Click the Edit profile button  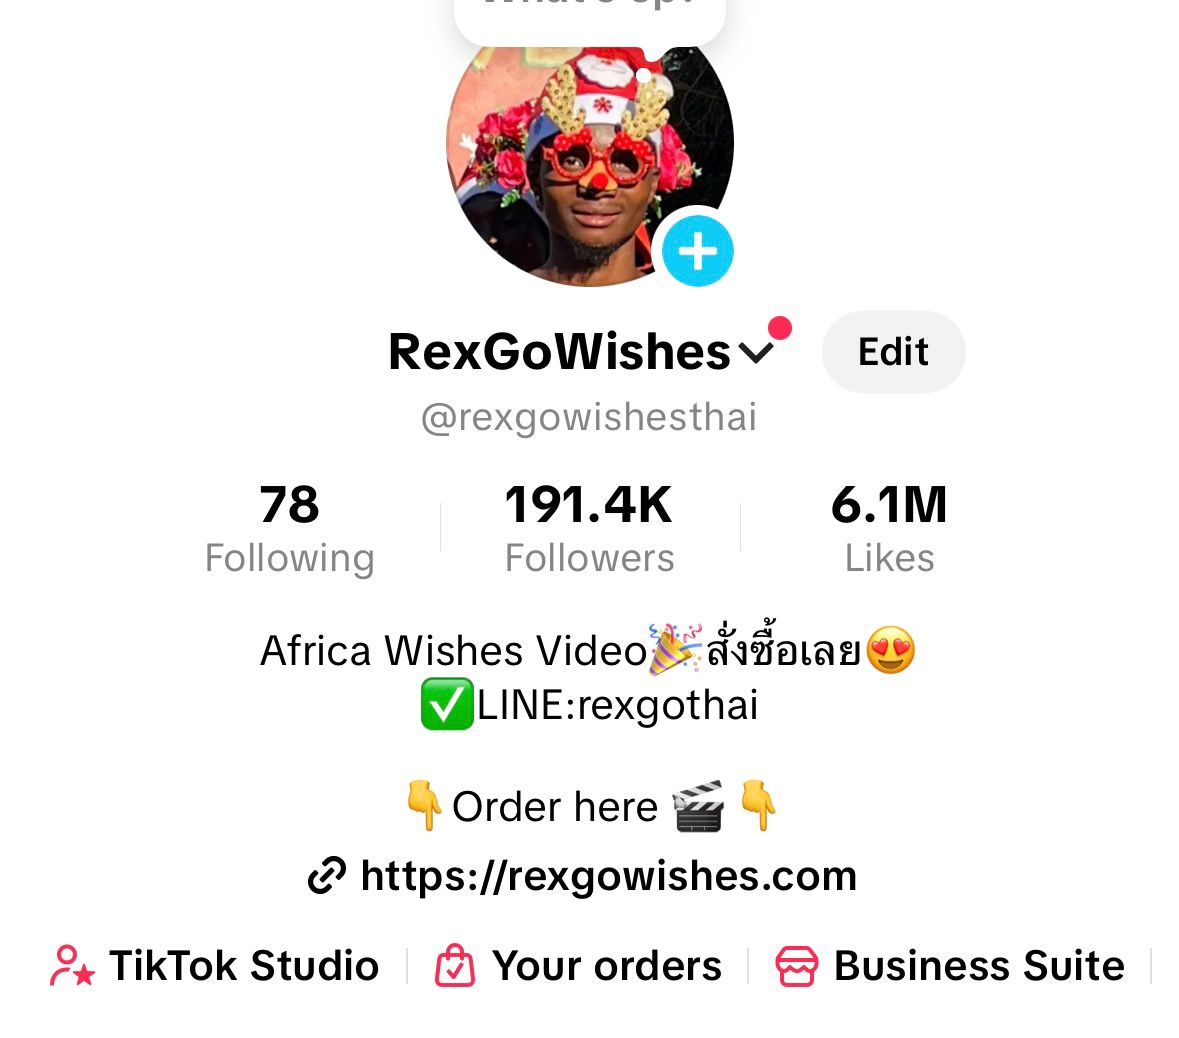pyautogui.click(x=893, y=352)
